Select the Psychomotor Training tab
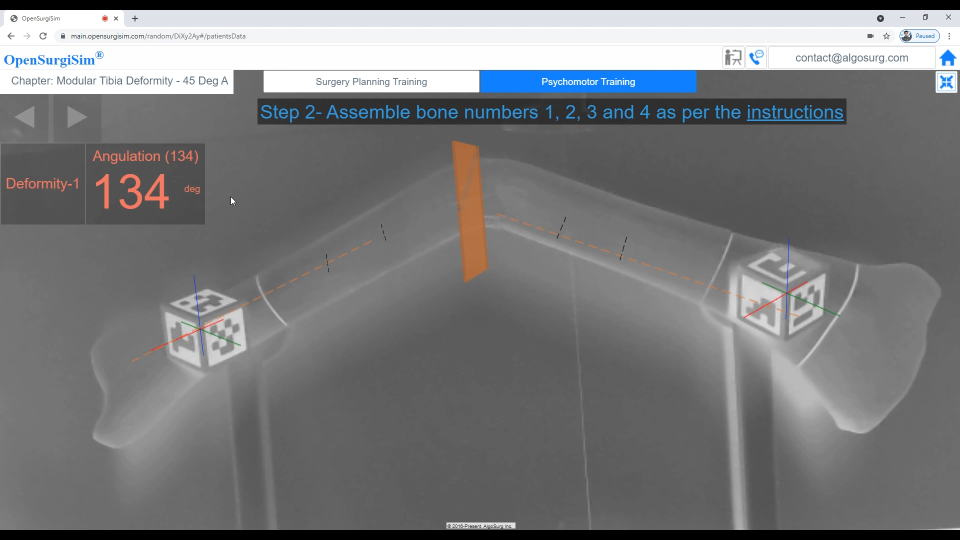The height and width of the screenshot is (540, 960). [x=588, y=82]
